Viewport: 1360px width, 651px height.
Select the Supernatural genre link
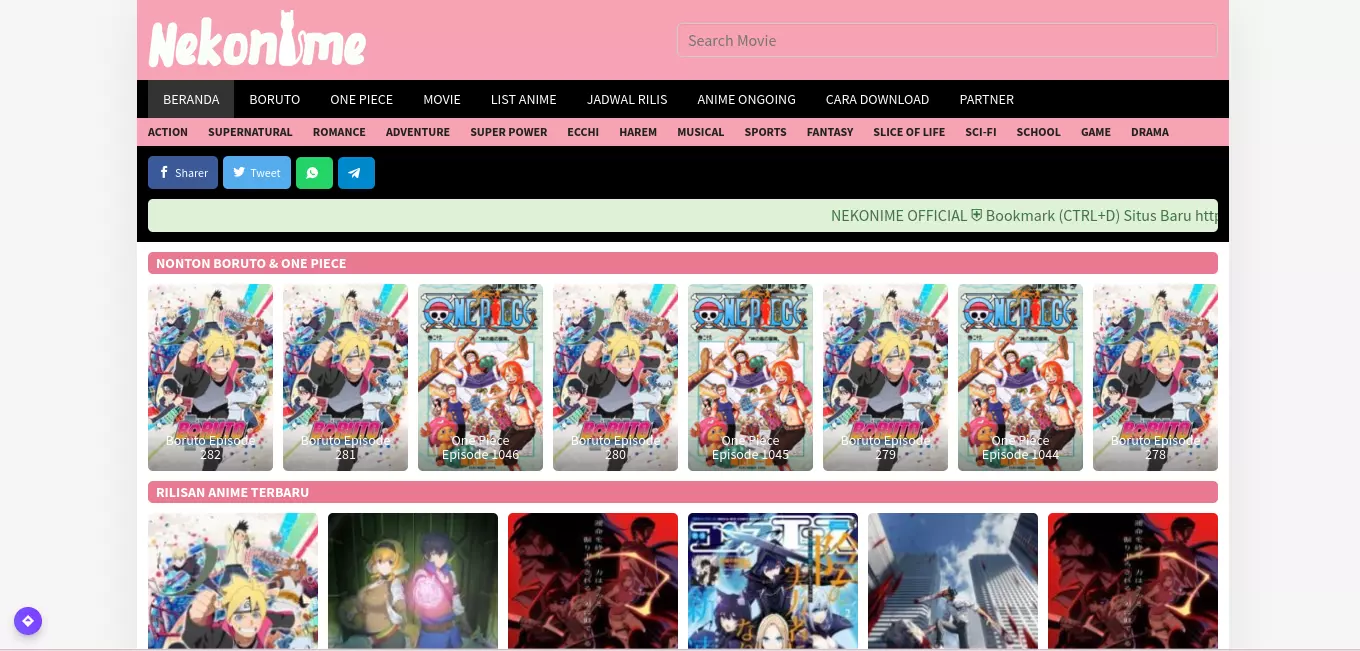point(250,132)
